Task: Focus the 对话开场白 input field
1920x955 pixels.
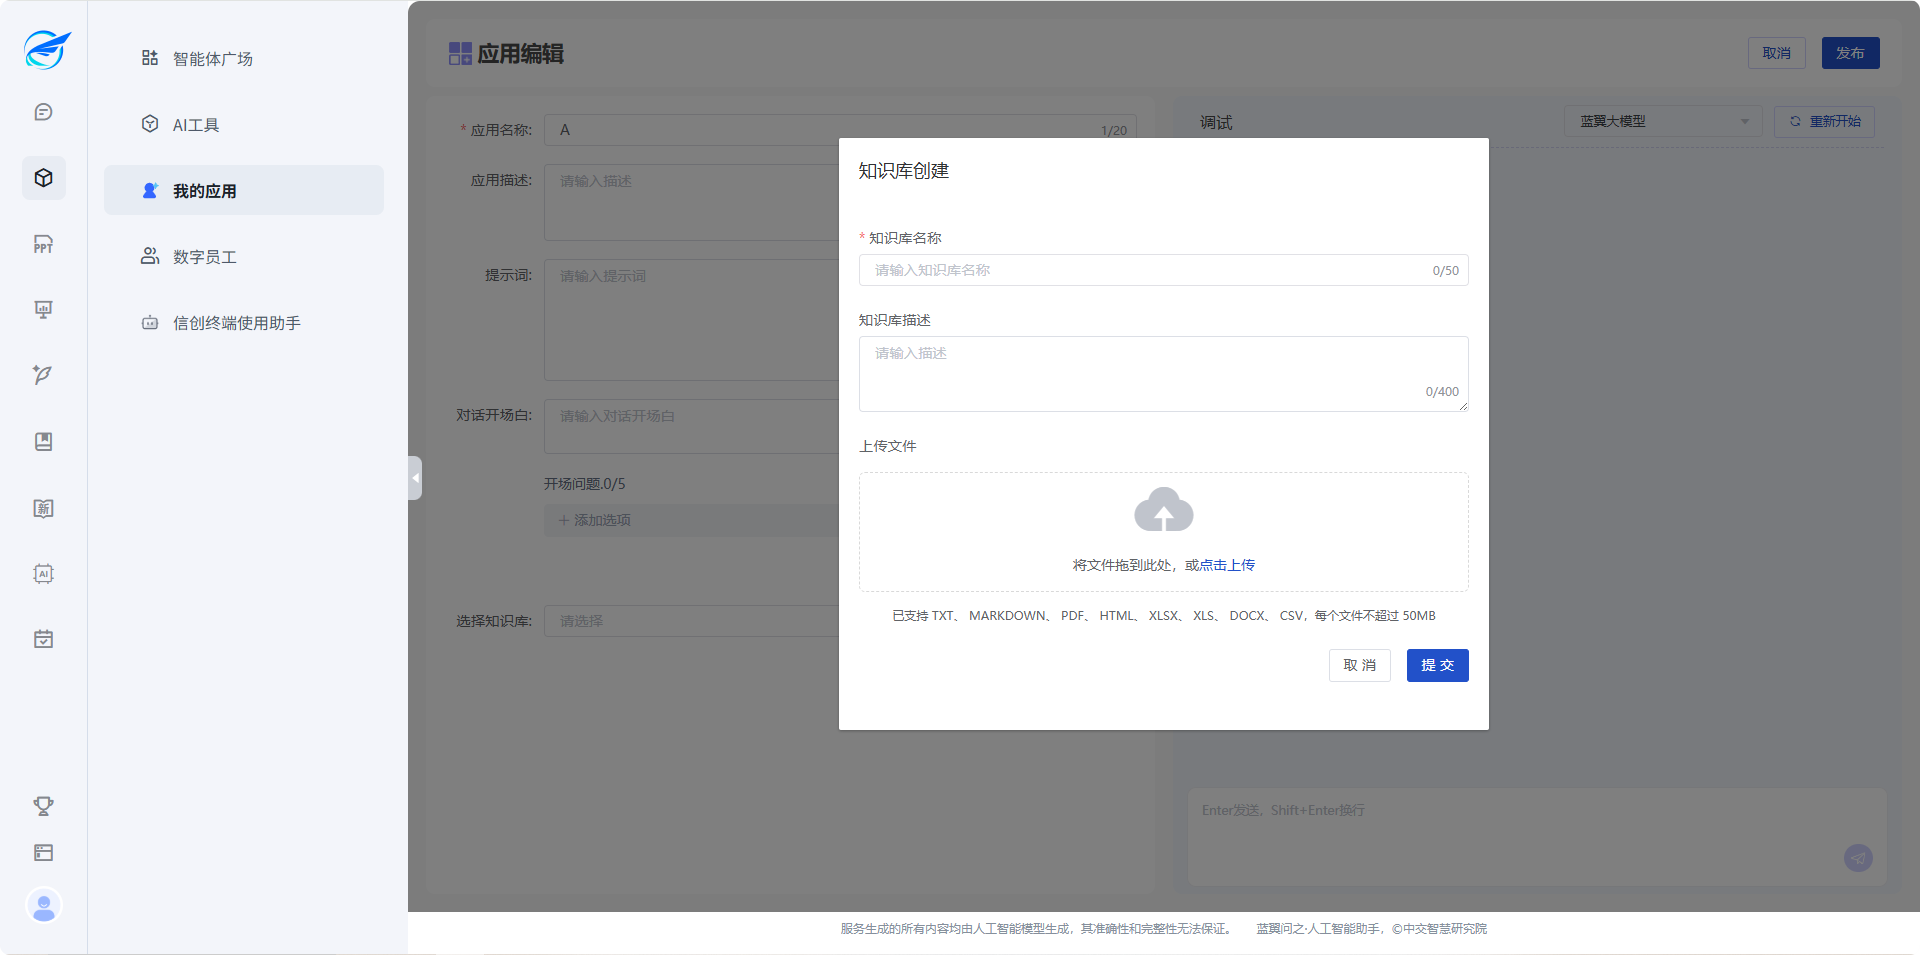Action: click(691, 427)
